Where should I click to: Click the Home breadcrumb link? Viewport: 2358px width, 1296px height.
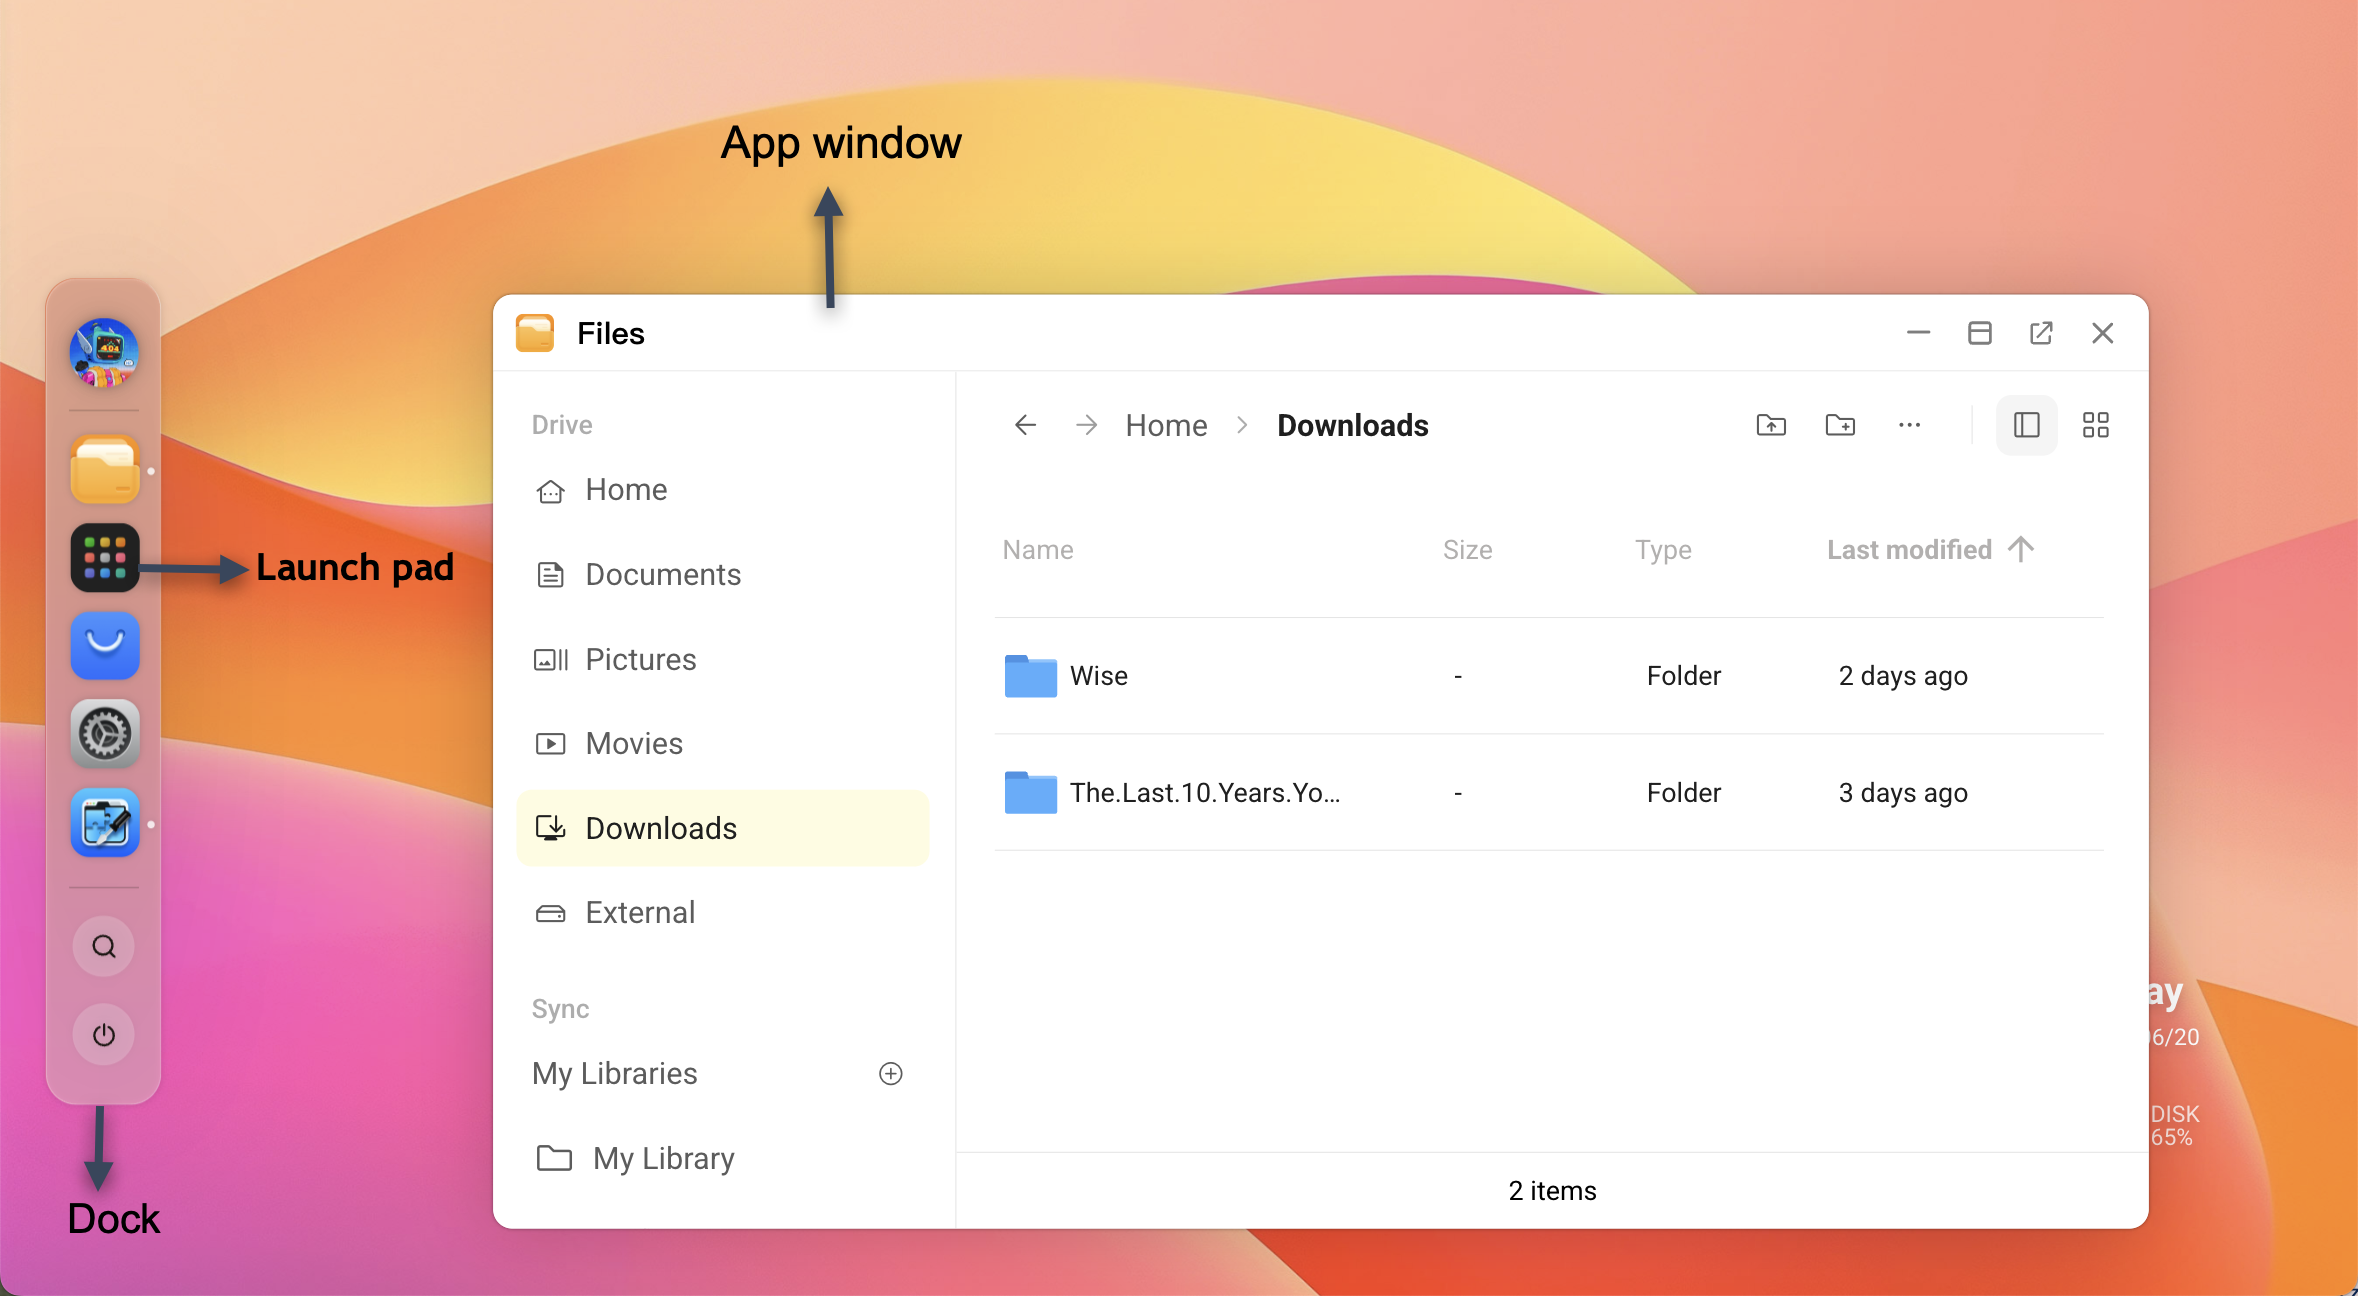(1166, 425)
